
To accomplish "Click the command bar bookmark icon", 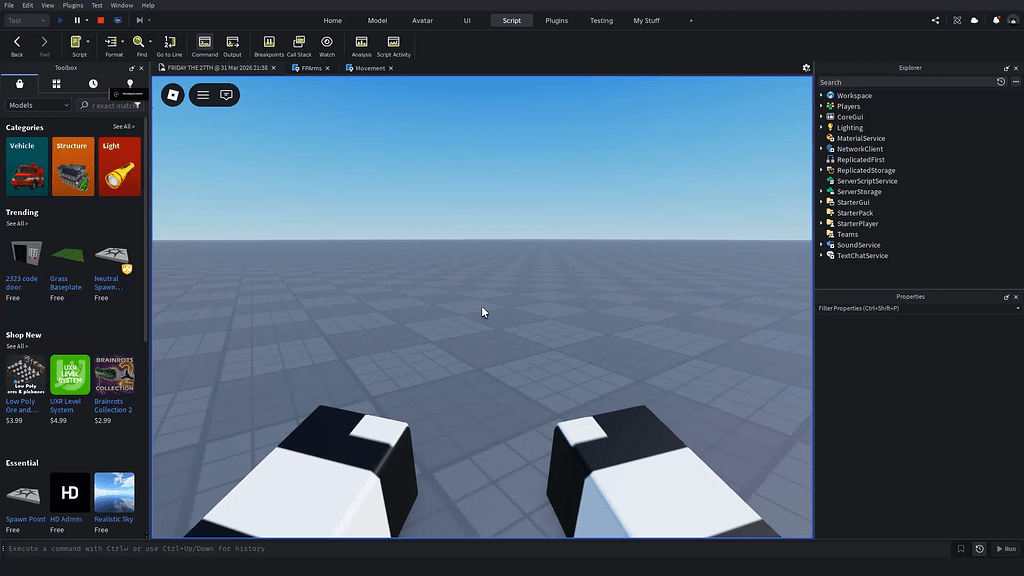I will point(961,549).
